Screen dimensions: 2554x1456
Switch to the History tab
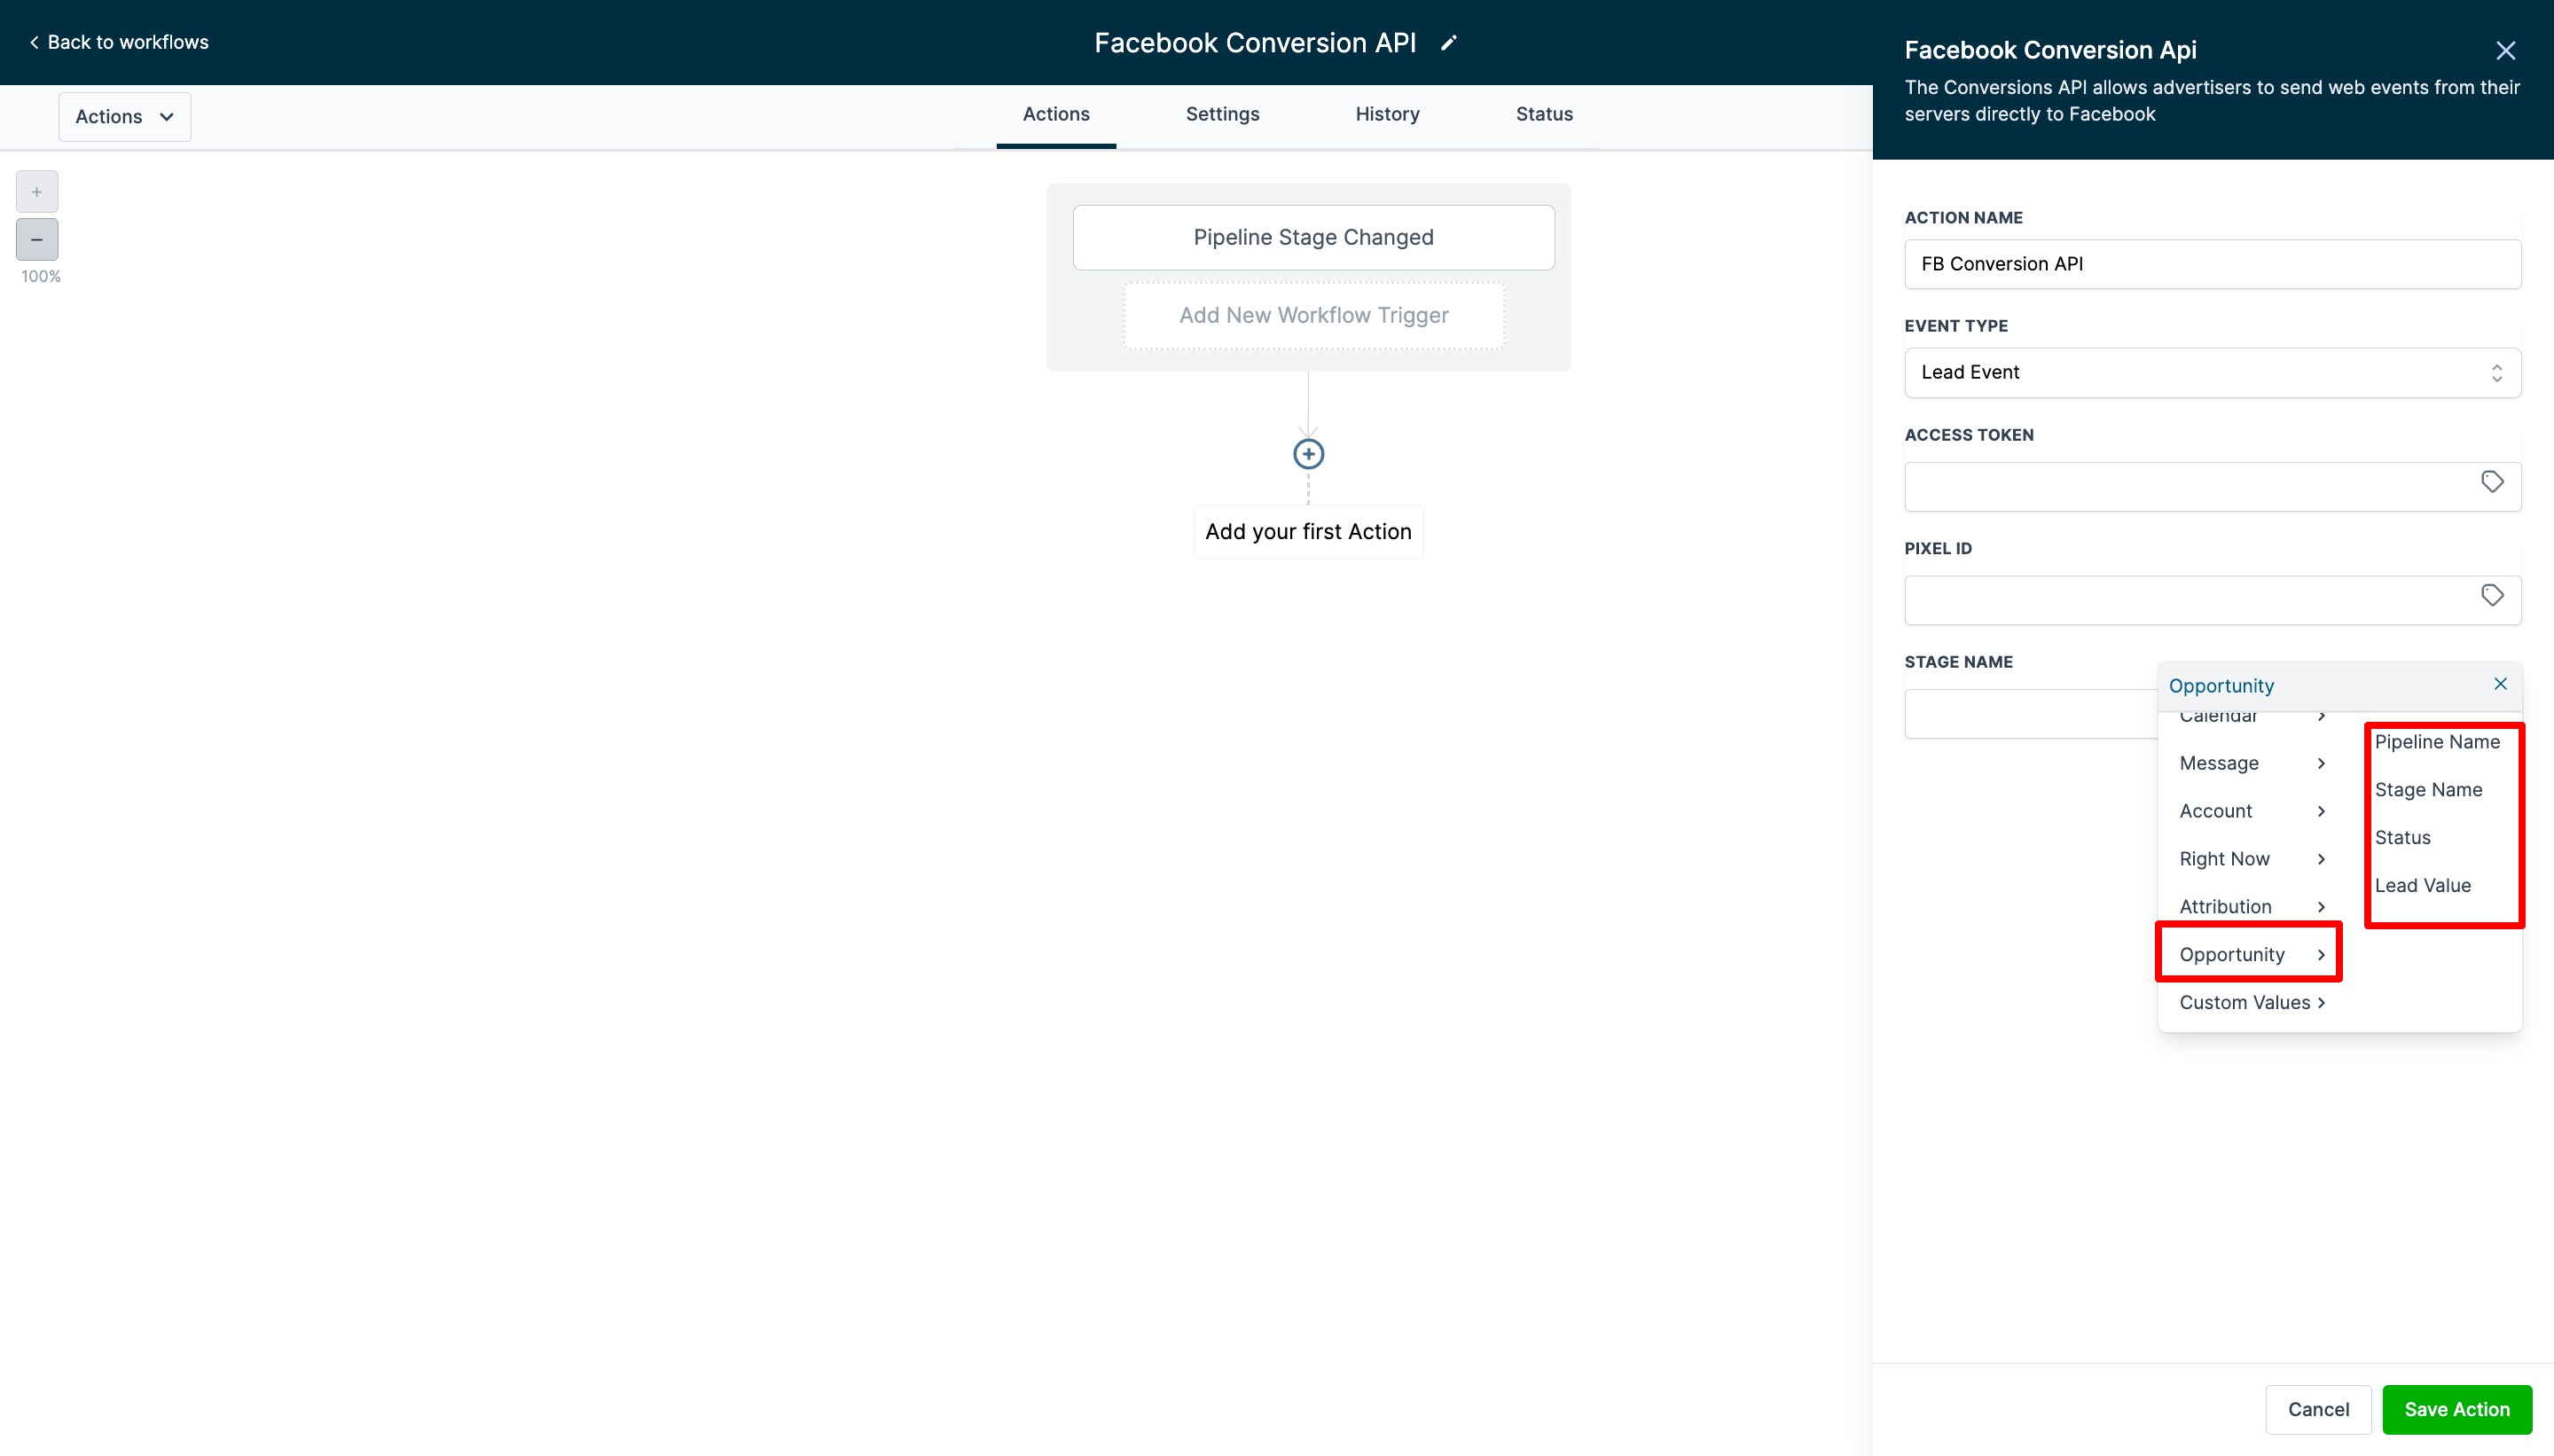(1387, 114)
